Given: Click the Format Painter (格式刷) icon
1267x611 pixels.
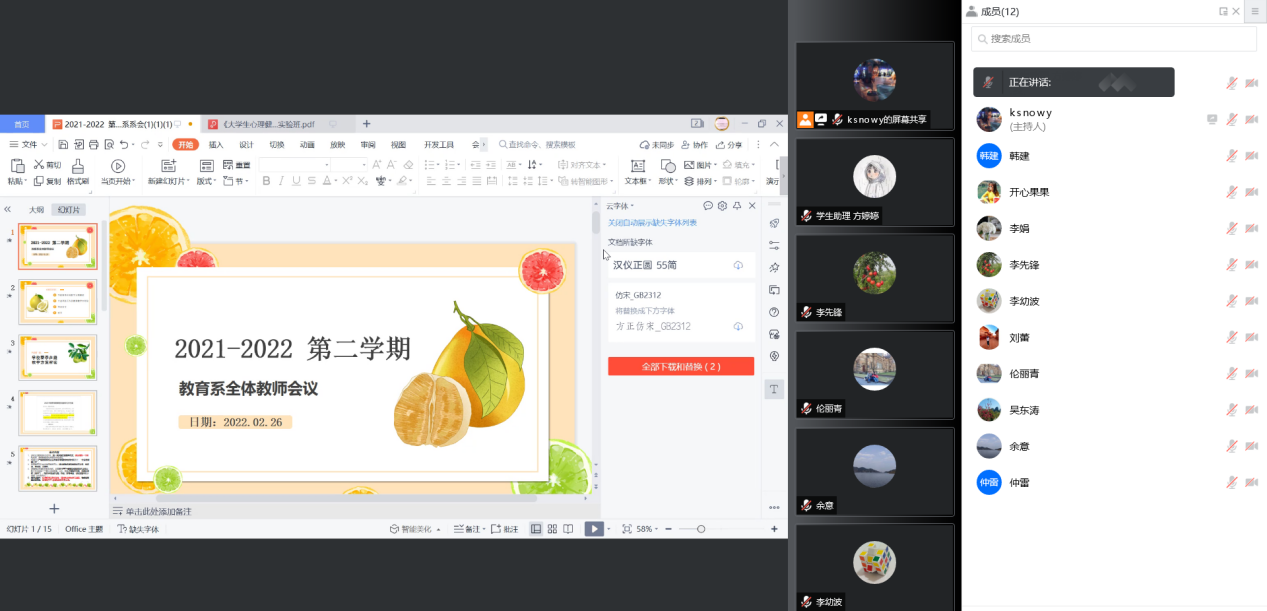Looking at the screenshot, I should (78, 165).
